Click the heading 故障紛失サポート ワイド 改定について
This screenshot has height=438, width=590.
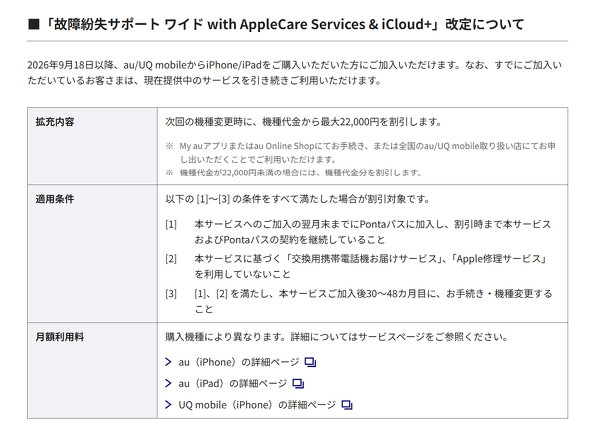click(276, 24)
